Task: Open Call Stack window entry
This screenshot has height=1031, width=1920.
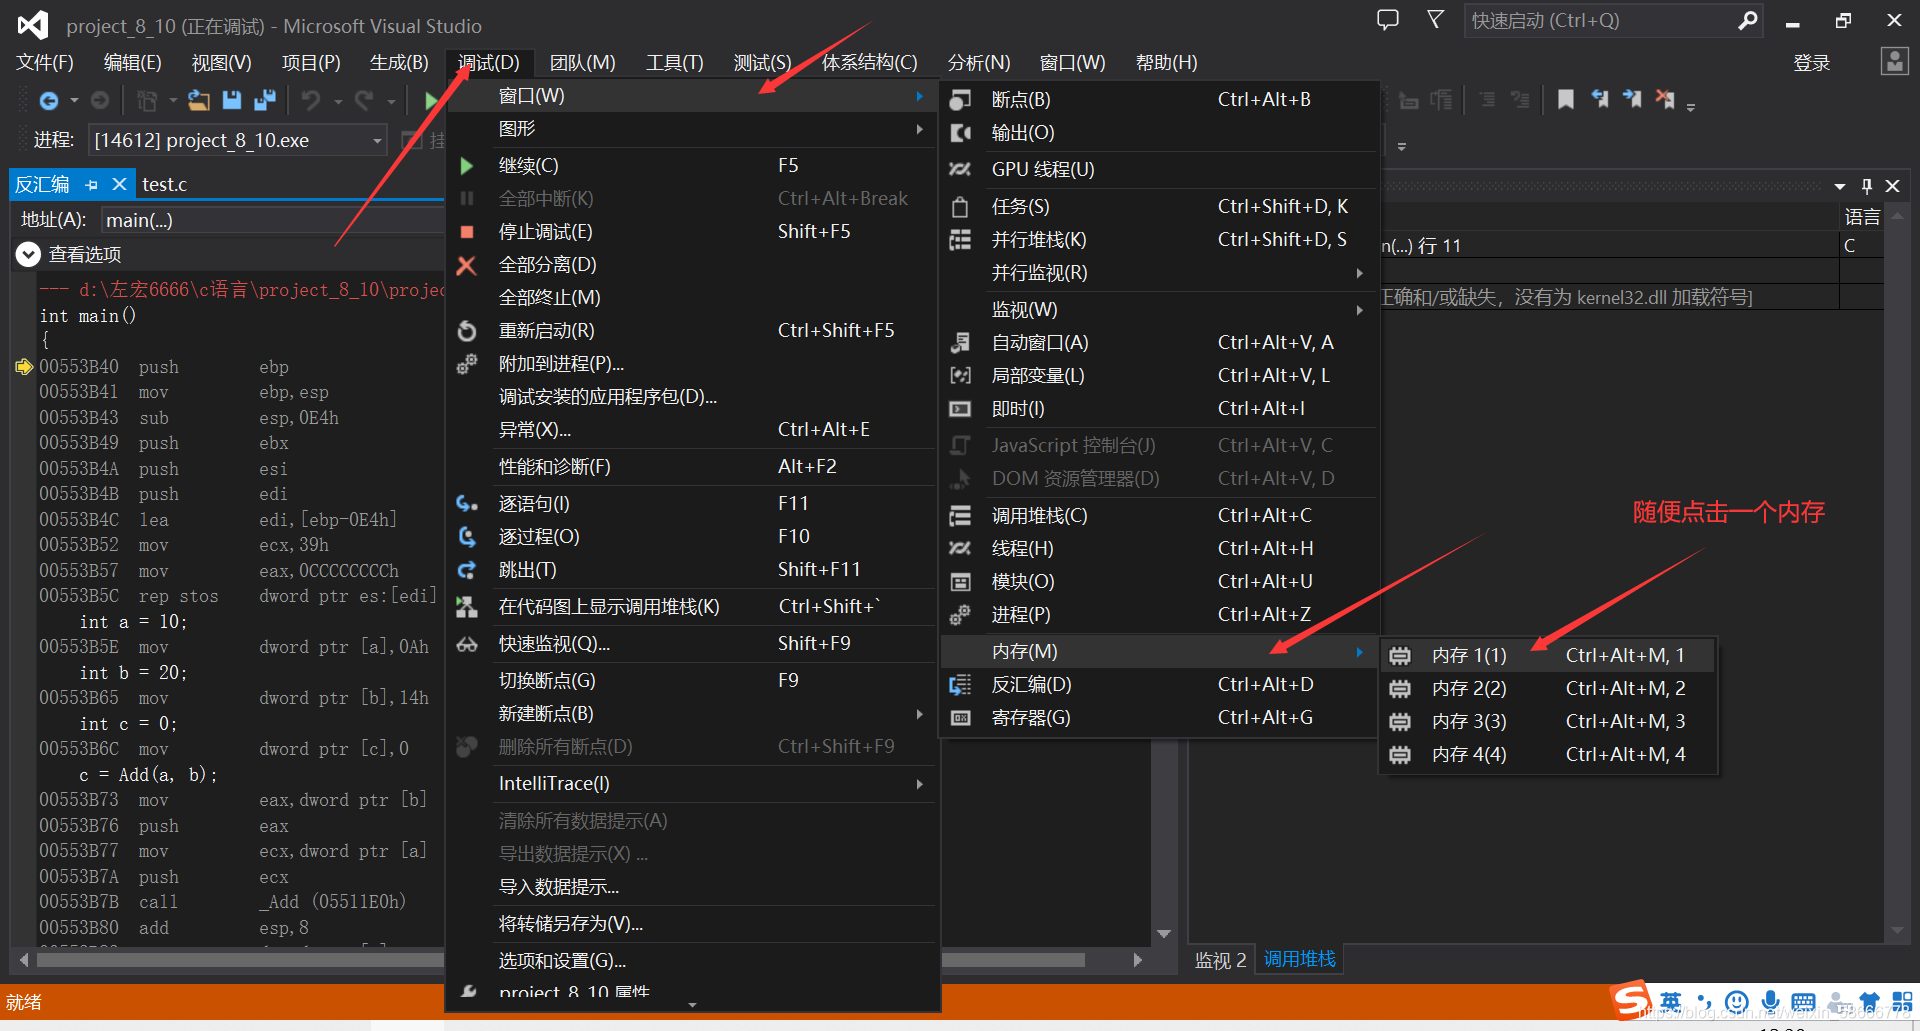Action: (x=1159, y=515)
